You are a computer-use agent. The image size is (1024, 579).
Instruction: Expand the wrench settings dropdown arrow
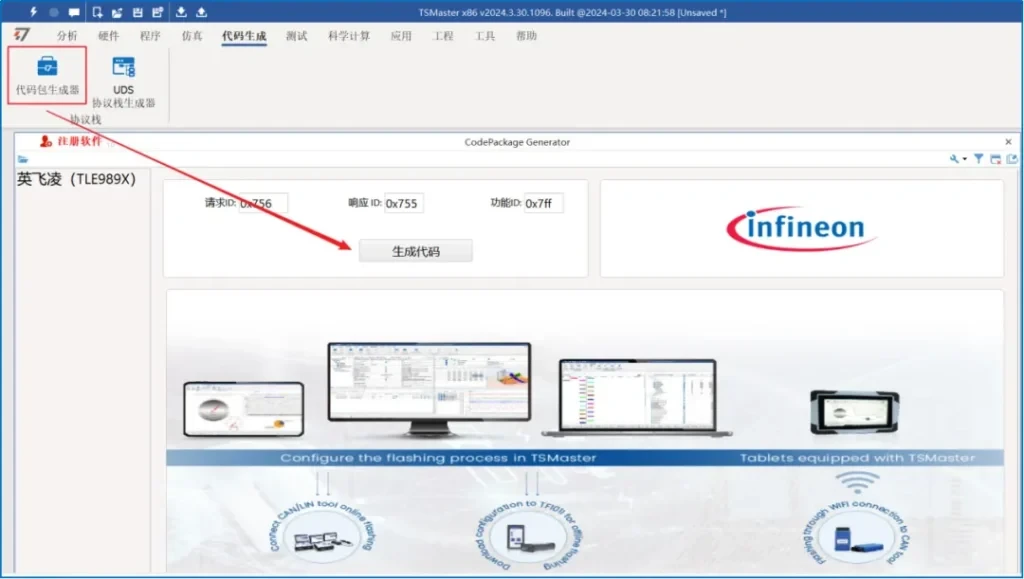click(x=965, y=159)
